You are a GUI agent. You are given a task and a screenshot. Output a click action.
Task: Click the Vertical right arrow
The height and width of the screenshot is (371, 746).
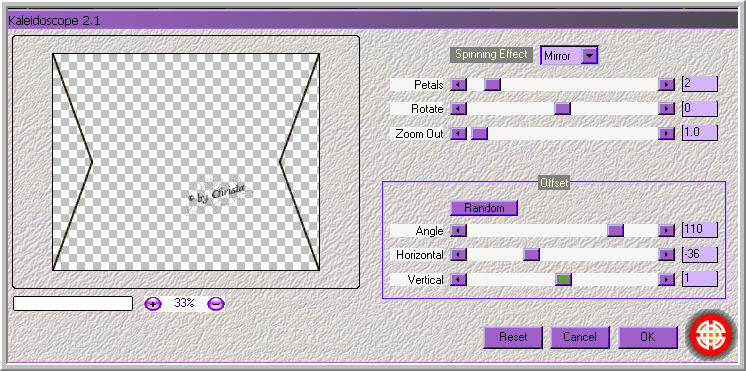pos(666,280)
